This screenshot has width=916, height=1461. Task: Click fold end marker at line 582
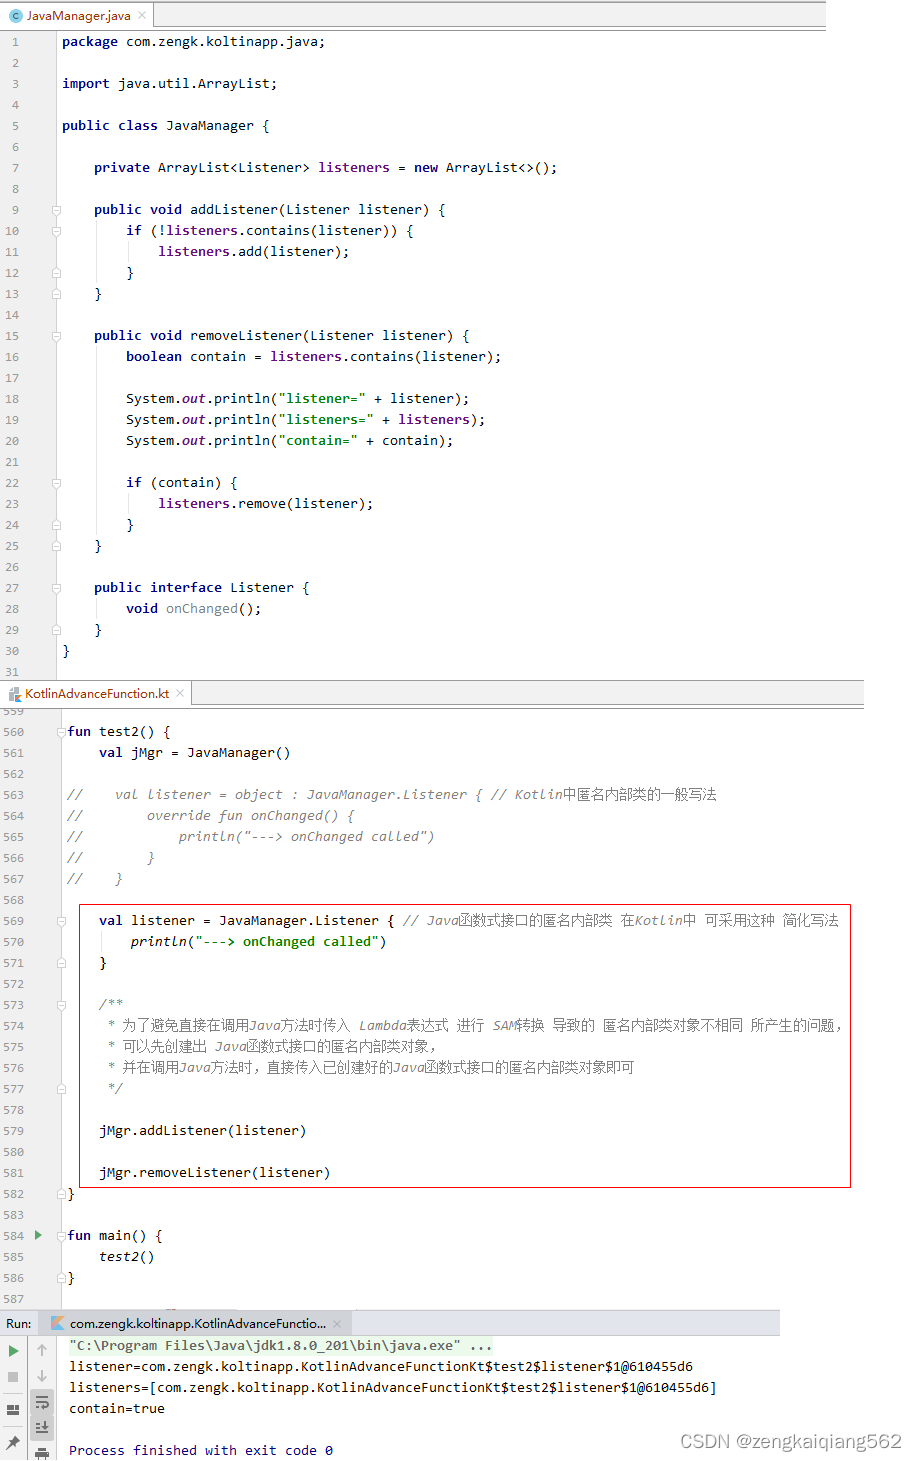click(x=62, y=1194)
